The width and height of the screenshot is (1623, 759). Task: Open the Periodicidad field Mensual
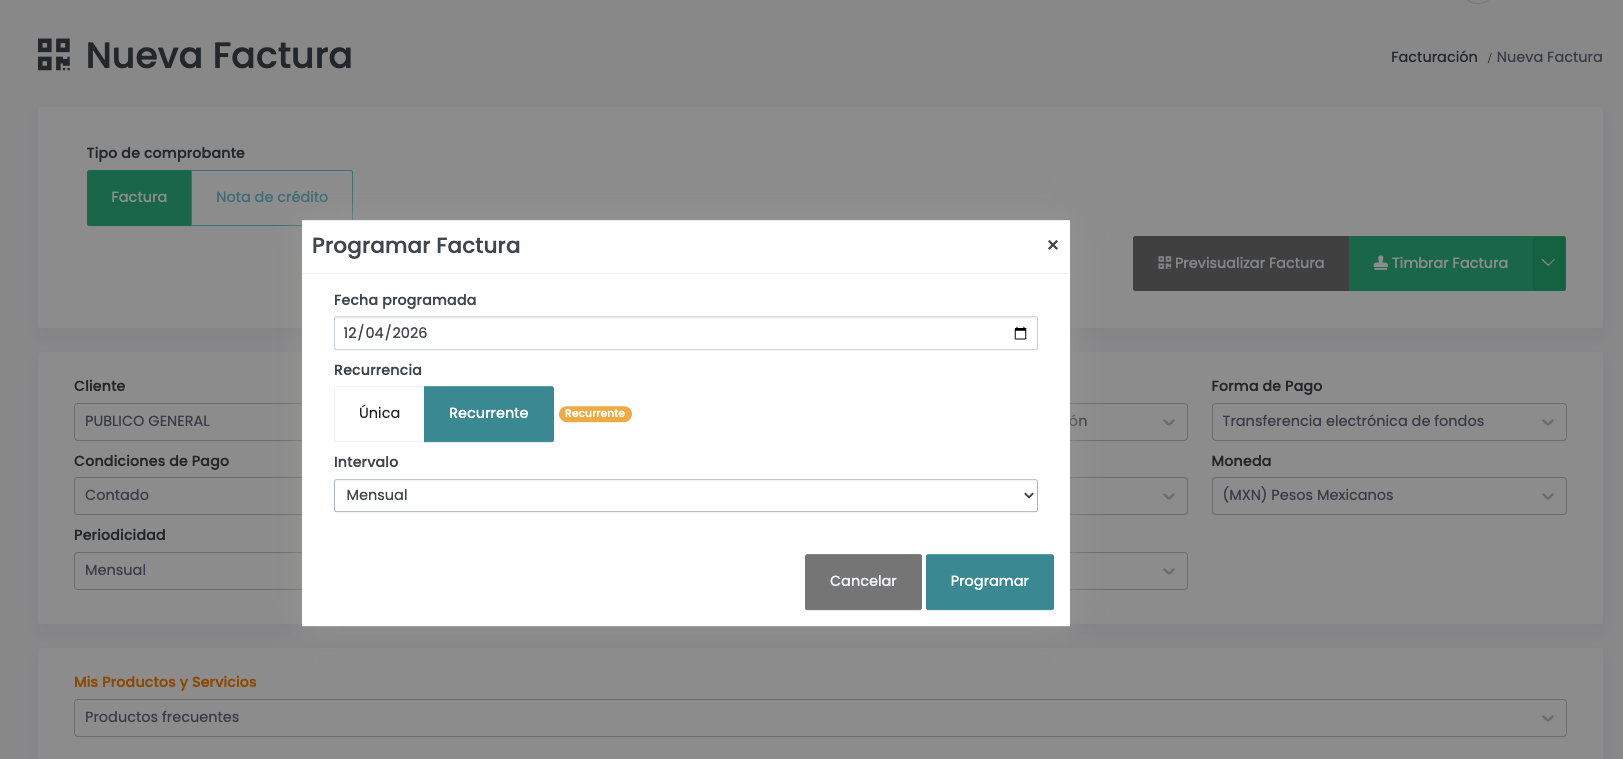coord(188,571)
